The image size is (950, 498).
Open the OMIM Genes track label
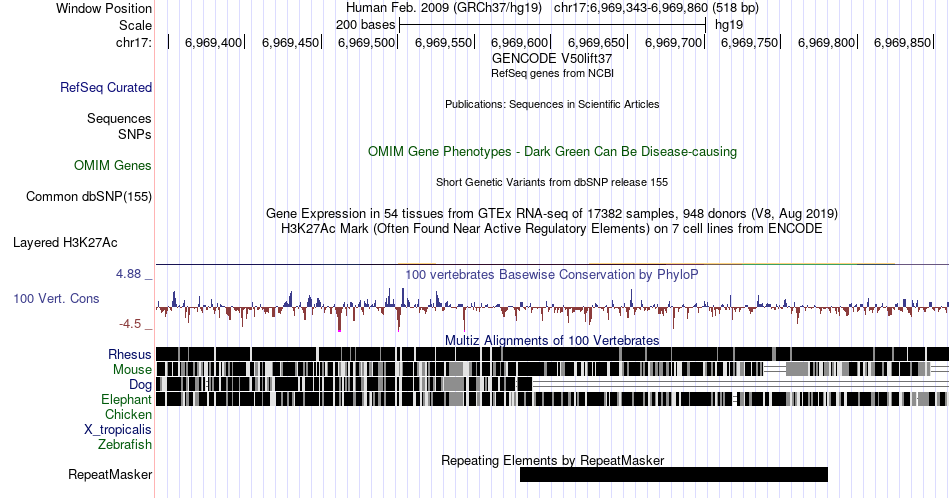(112, 165)
